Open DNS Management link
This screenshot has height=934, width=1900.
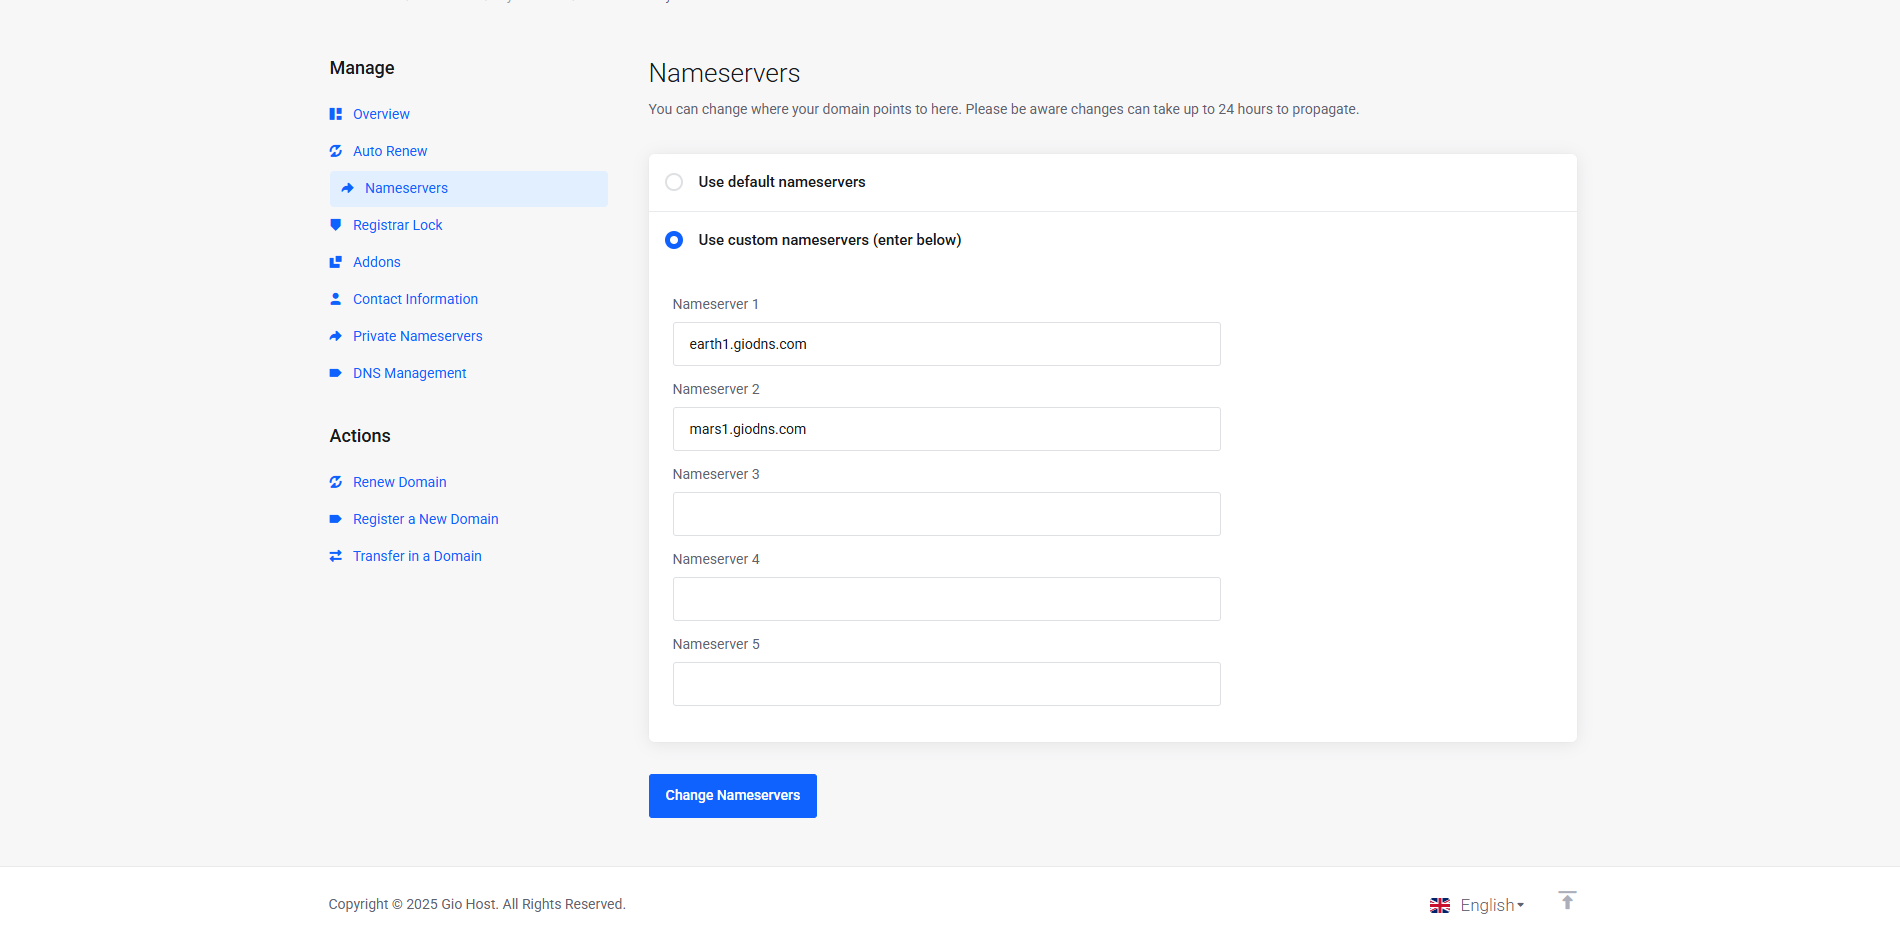coord(409,373)
